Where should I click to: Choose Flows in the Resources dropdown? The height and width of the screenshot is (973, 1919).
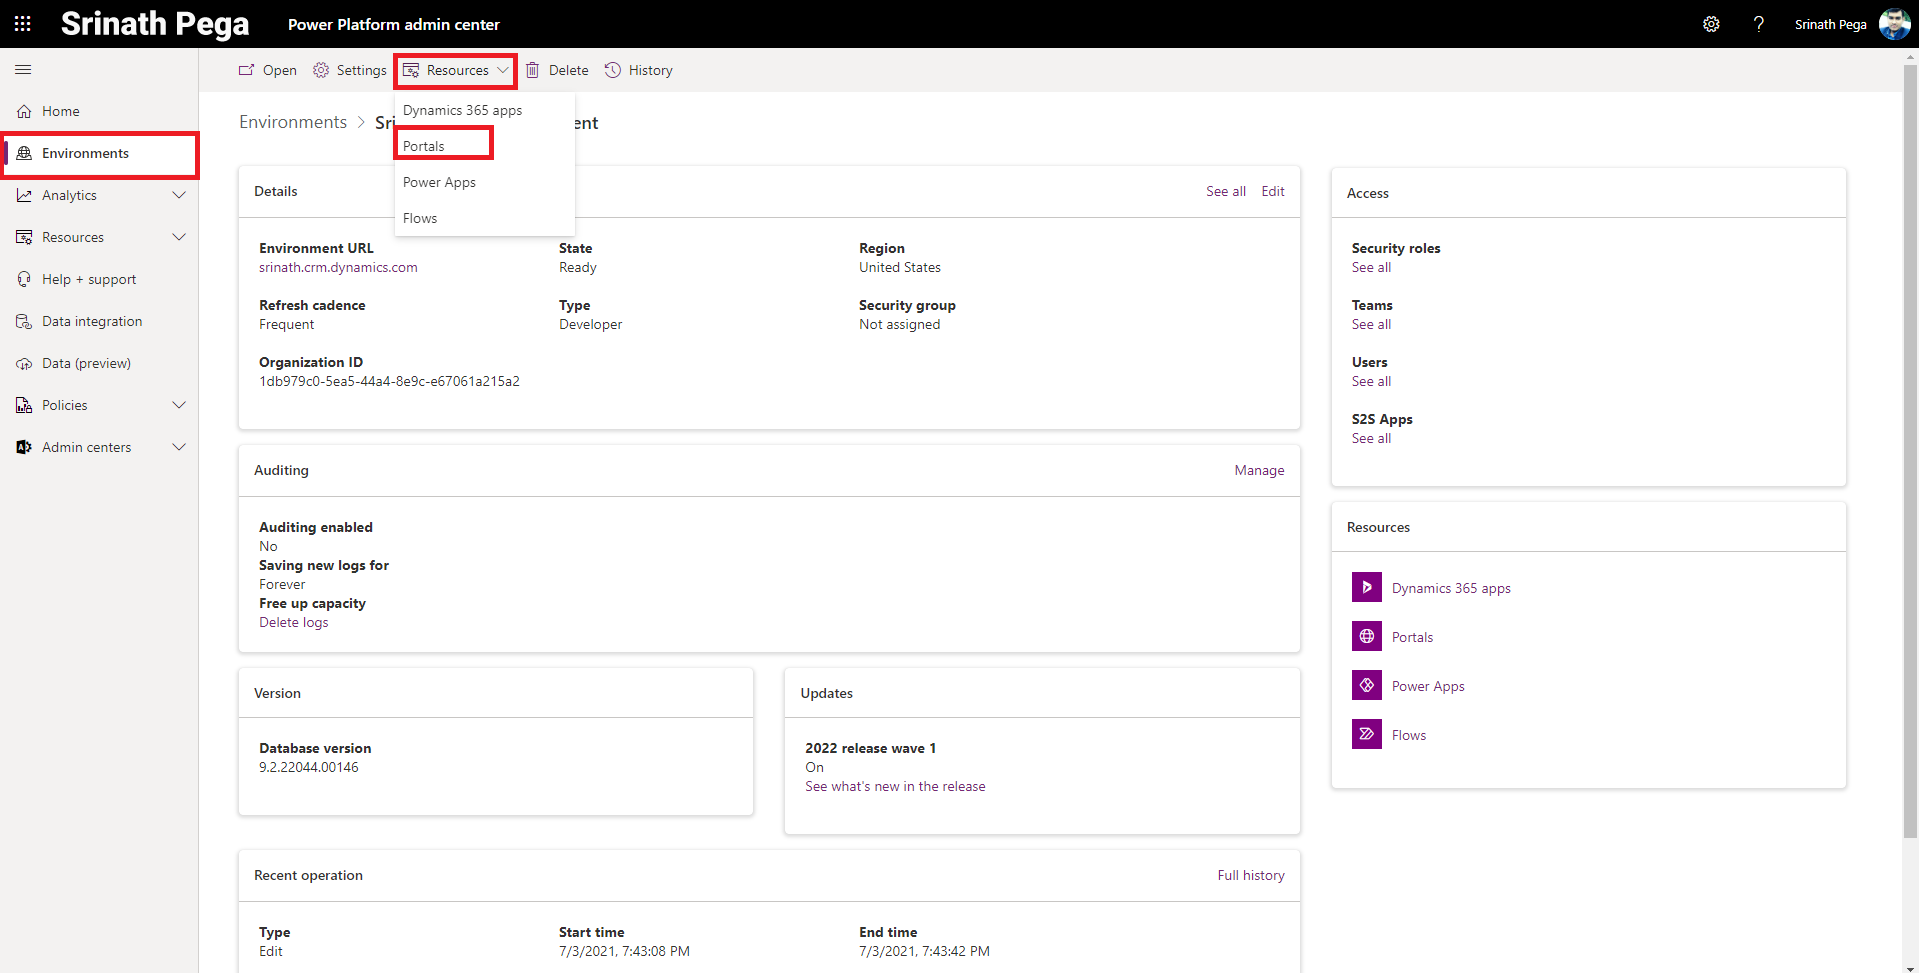pyautogui.click(x=420, y=219)
